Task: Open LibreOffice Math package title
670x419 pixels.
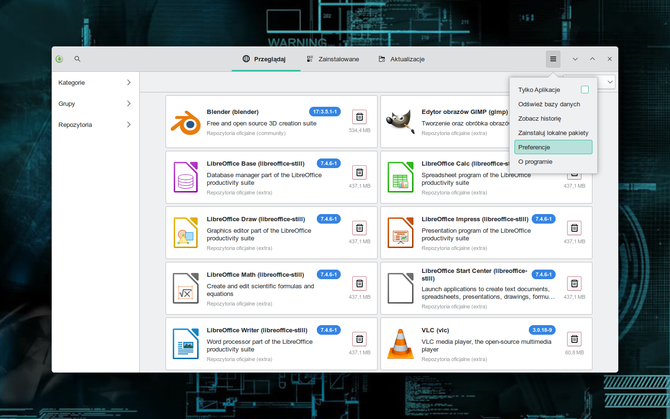Action: 255,275
